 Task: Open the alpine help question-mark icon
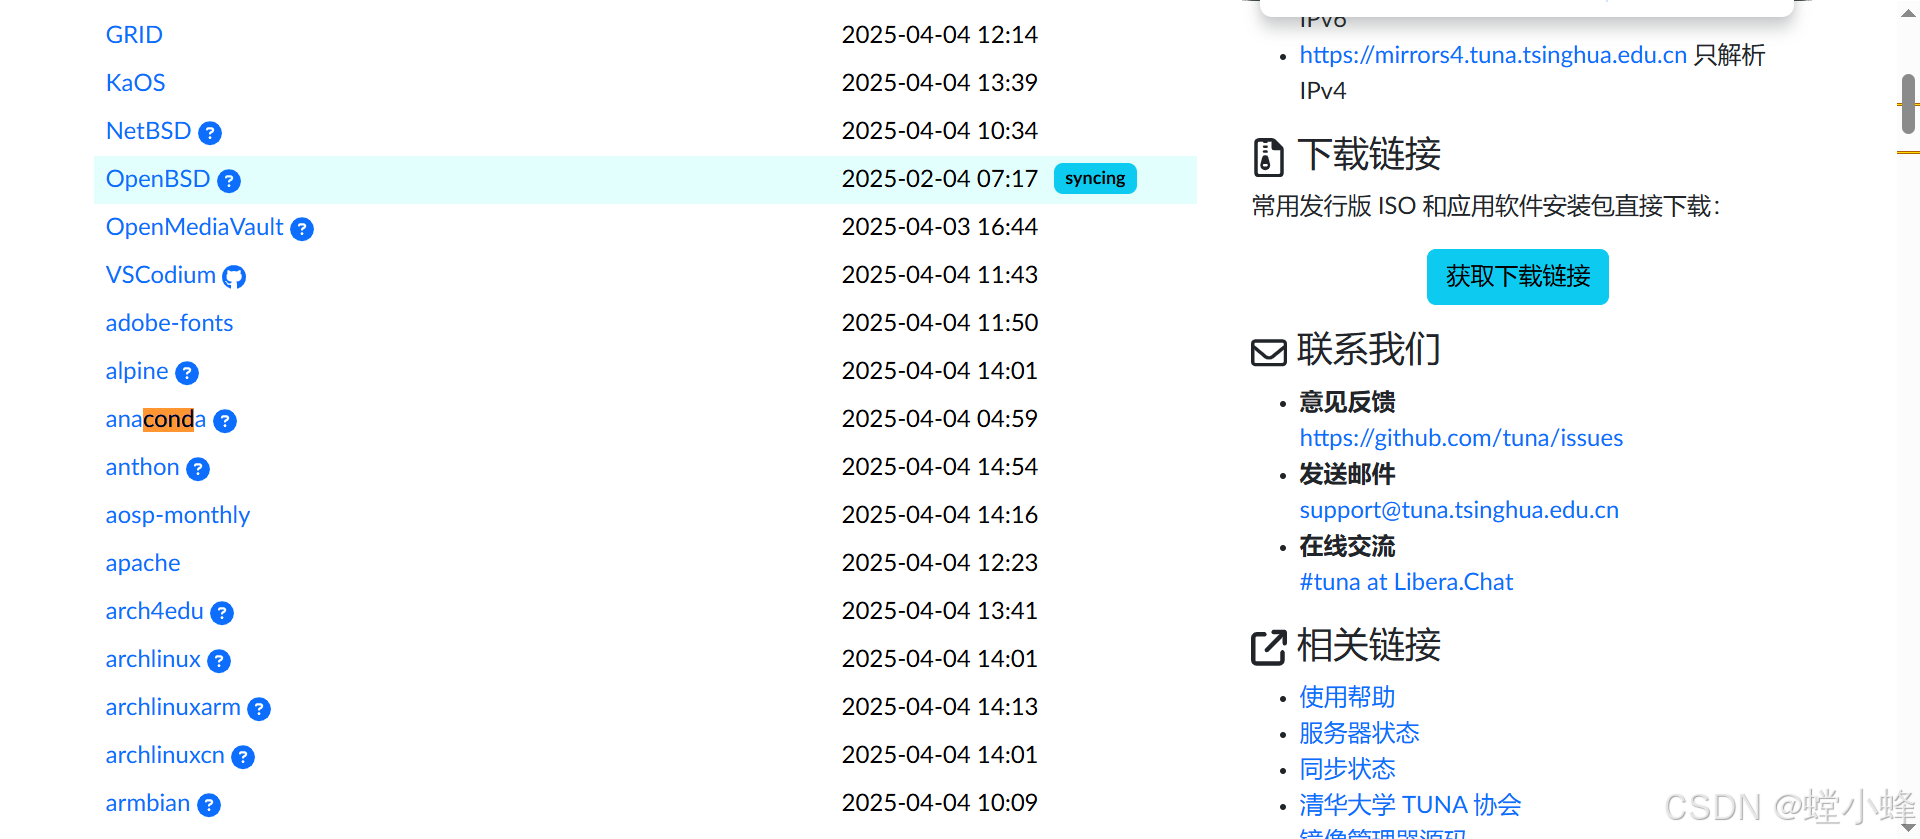click(x=187, y=372)
